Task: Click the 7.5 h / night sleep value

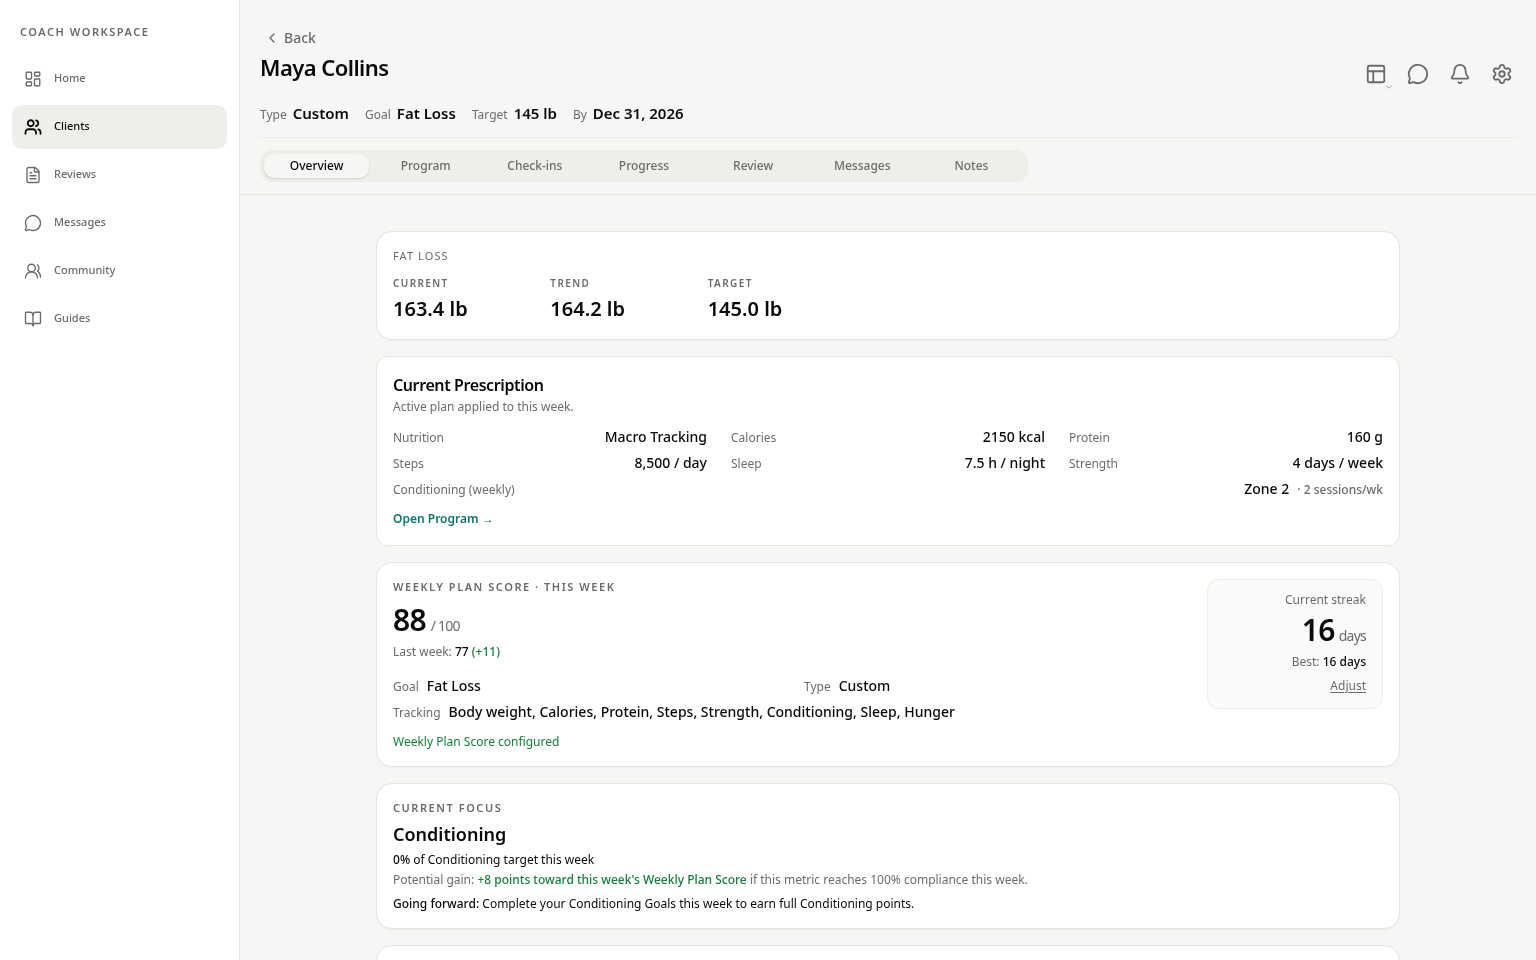Action: tap(1004, 463)
